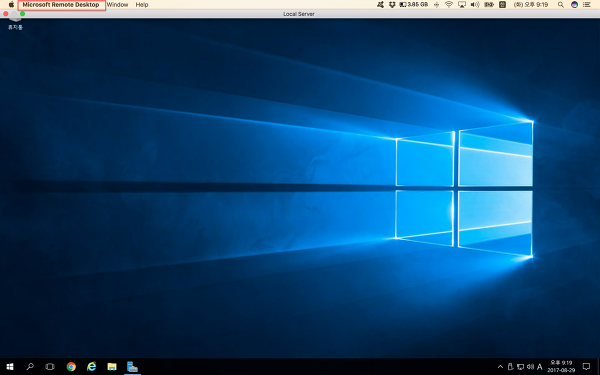This screenshot has width=600, height=375.
Task: Open the AirPlay display menu
Action: pos(462,5)
